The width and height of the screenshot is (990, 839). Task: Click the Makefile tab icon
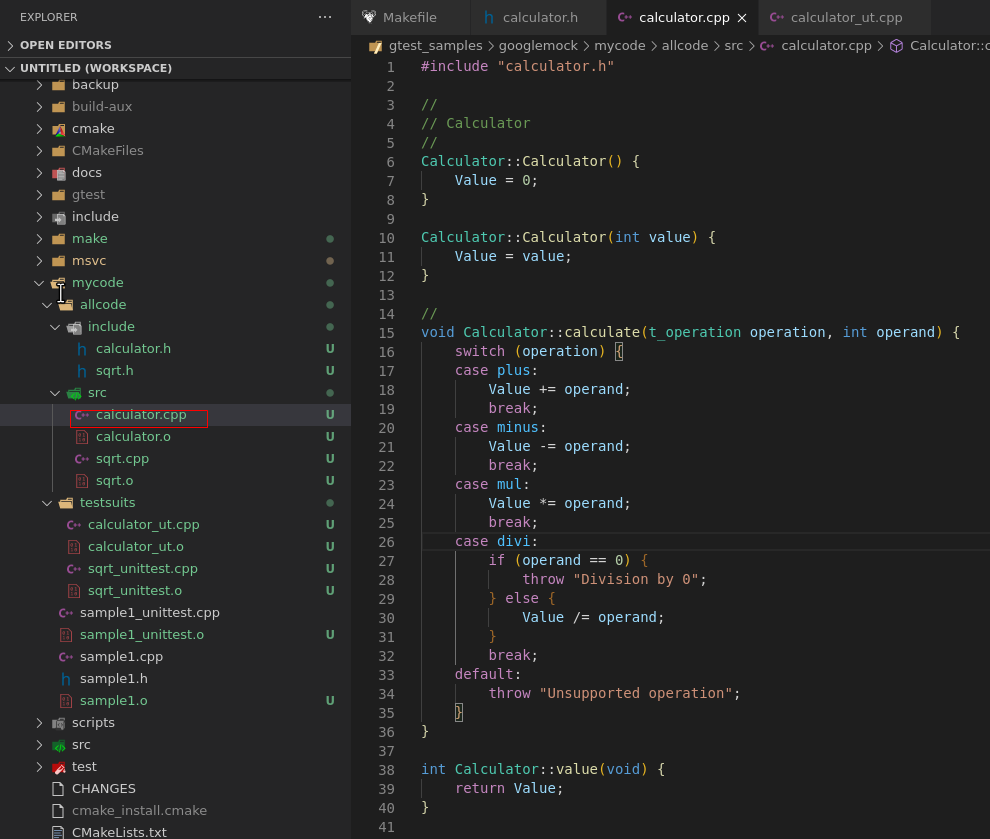pos(369,17)
